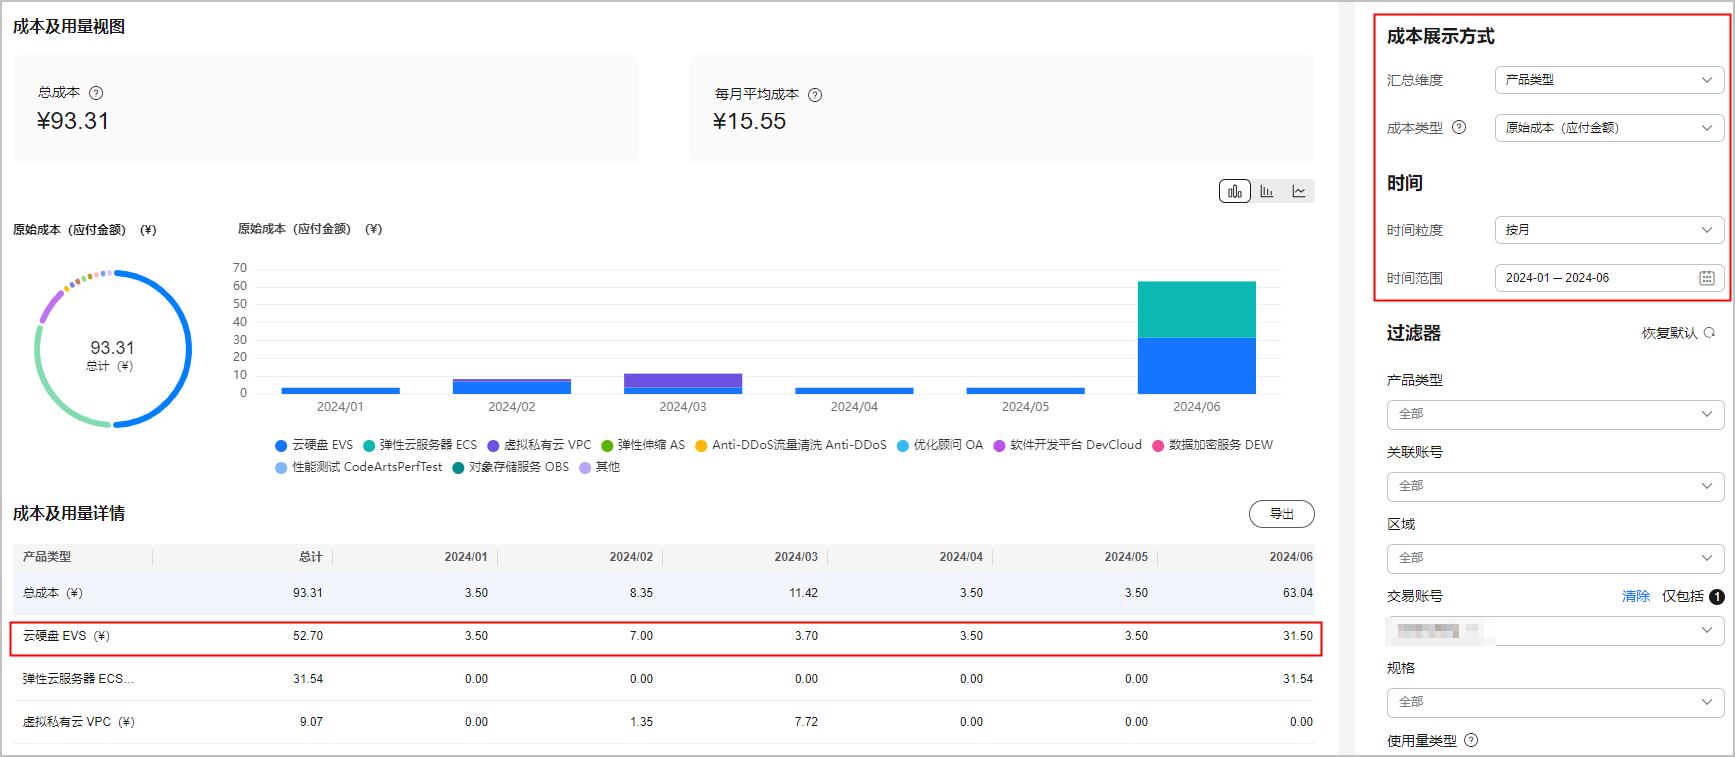Click 恢复默认 link
The width and height of the screenshot is (1735, 757).
(1669, 333)
